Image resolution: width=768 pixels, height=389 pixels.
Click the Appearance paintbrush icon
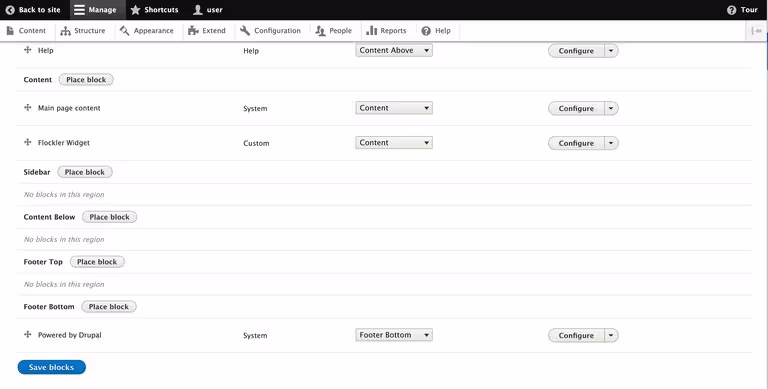click(x=124, y=30)
